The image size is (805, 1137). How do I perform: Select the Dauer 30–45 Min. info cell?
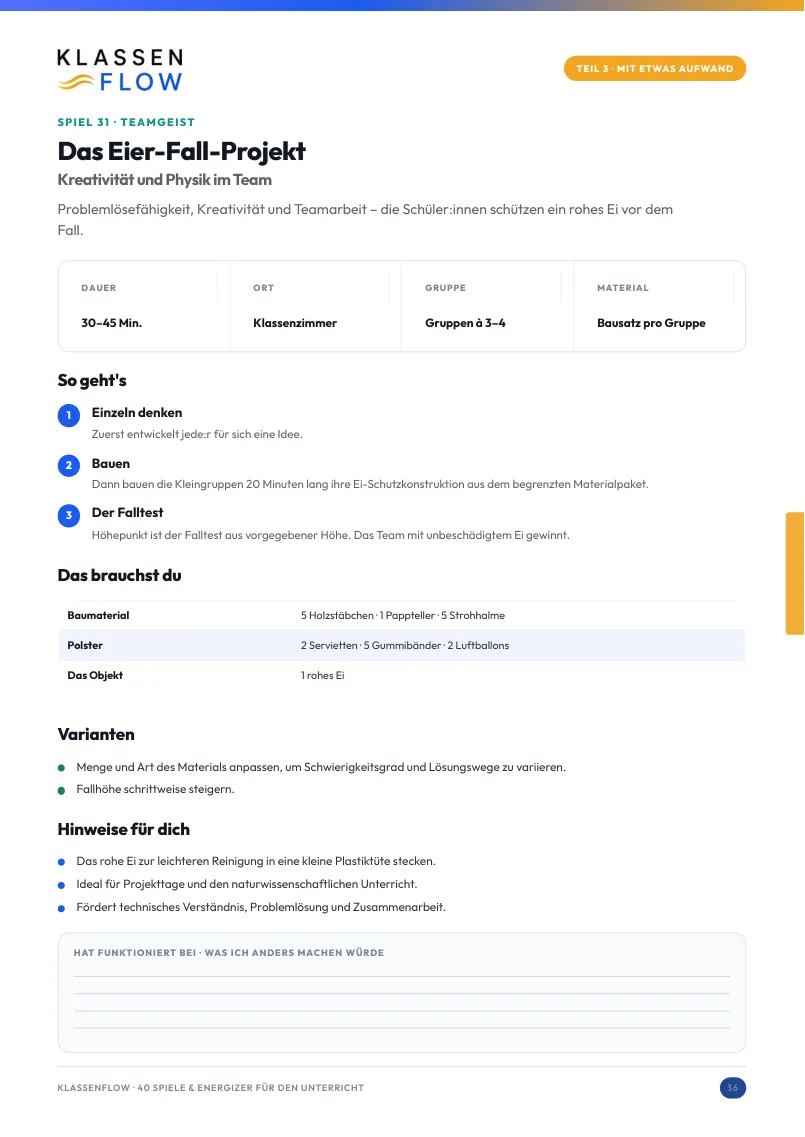point(144,306)
